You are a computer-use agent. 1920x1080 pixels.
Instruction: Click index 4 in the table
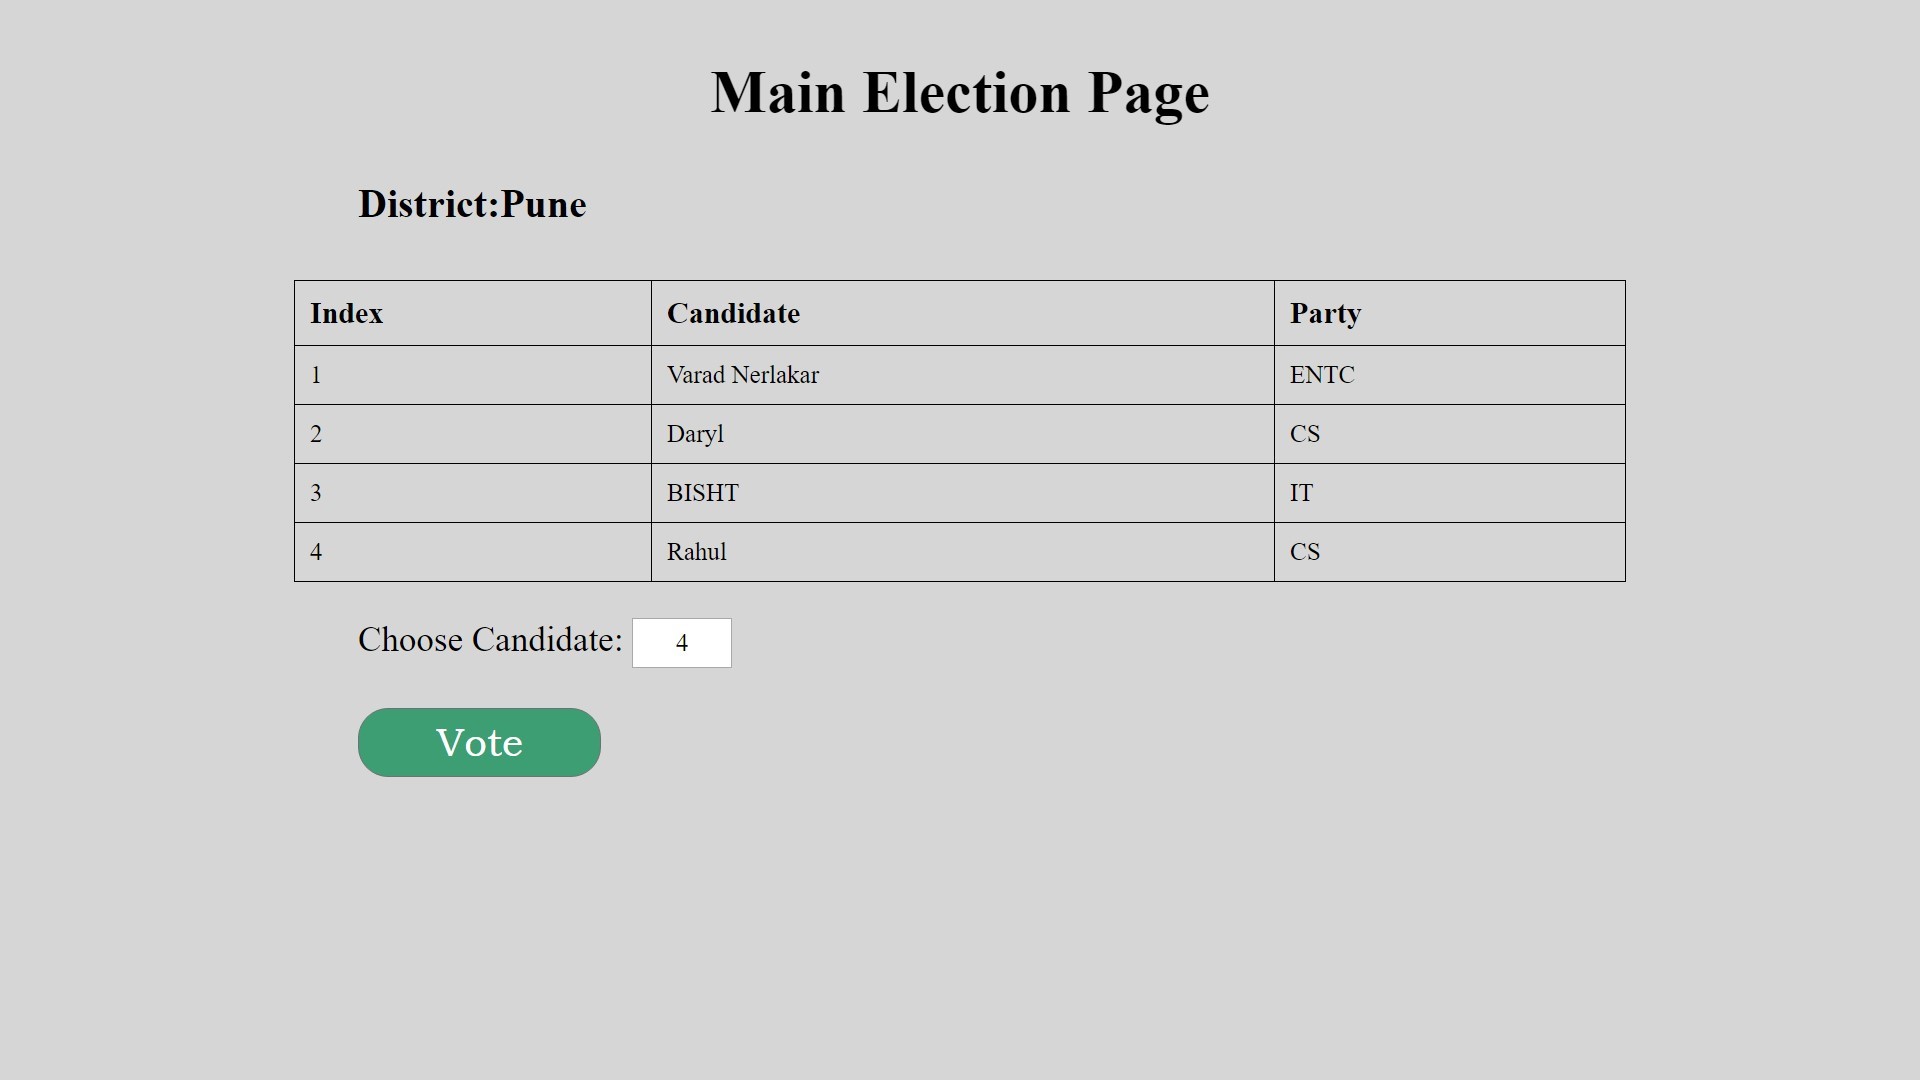click(x=473, y=552)
